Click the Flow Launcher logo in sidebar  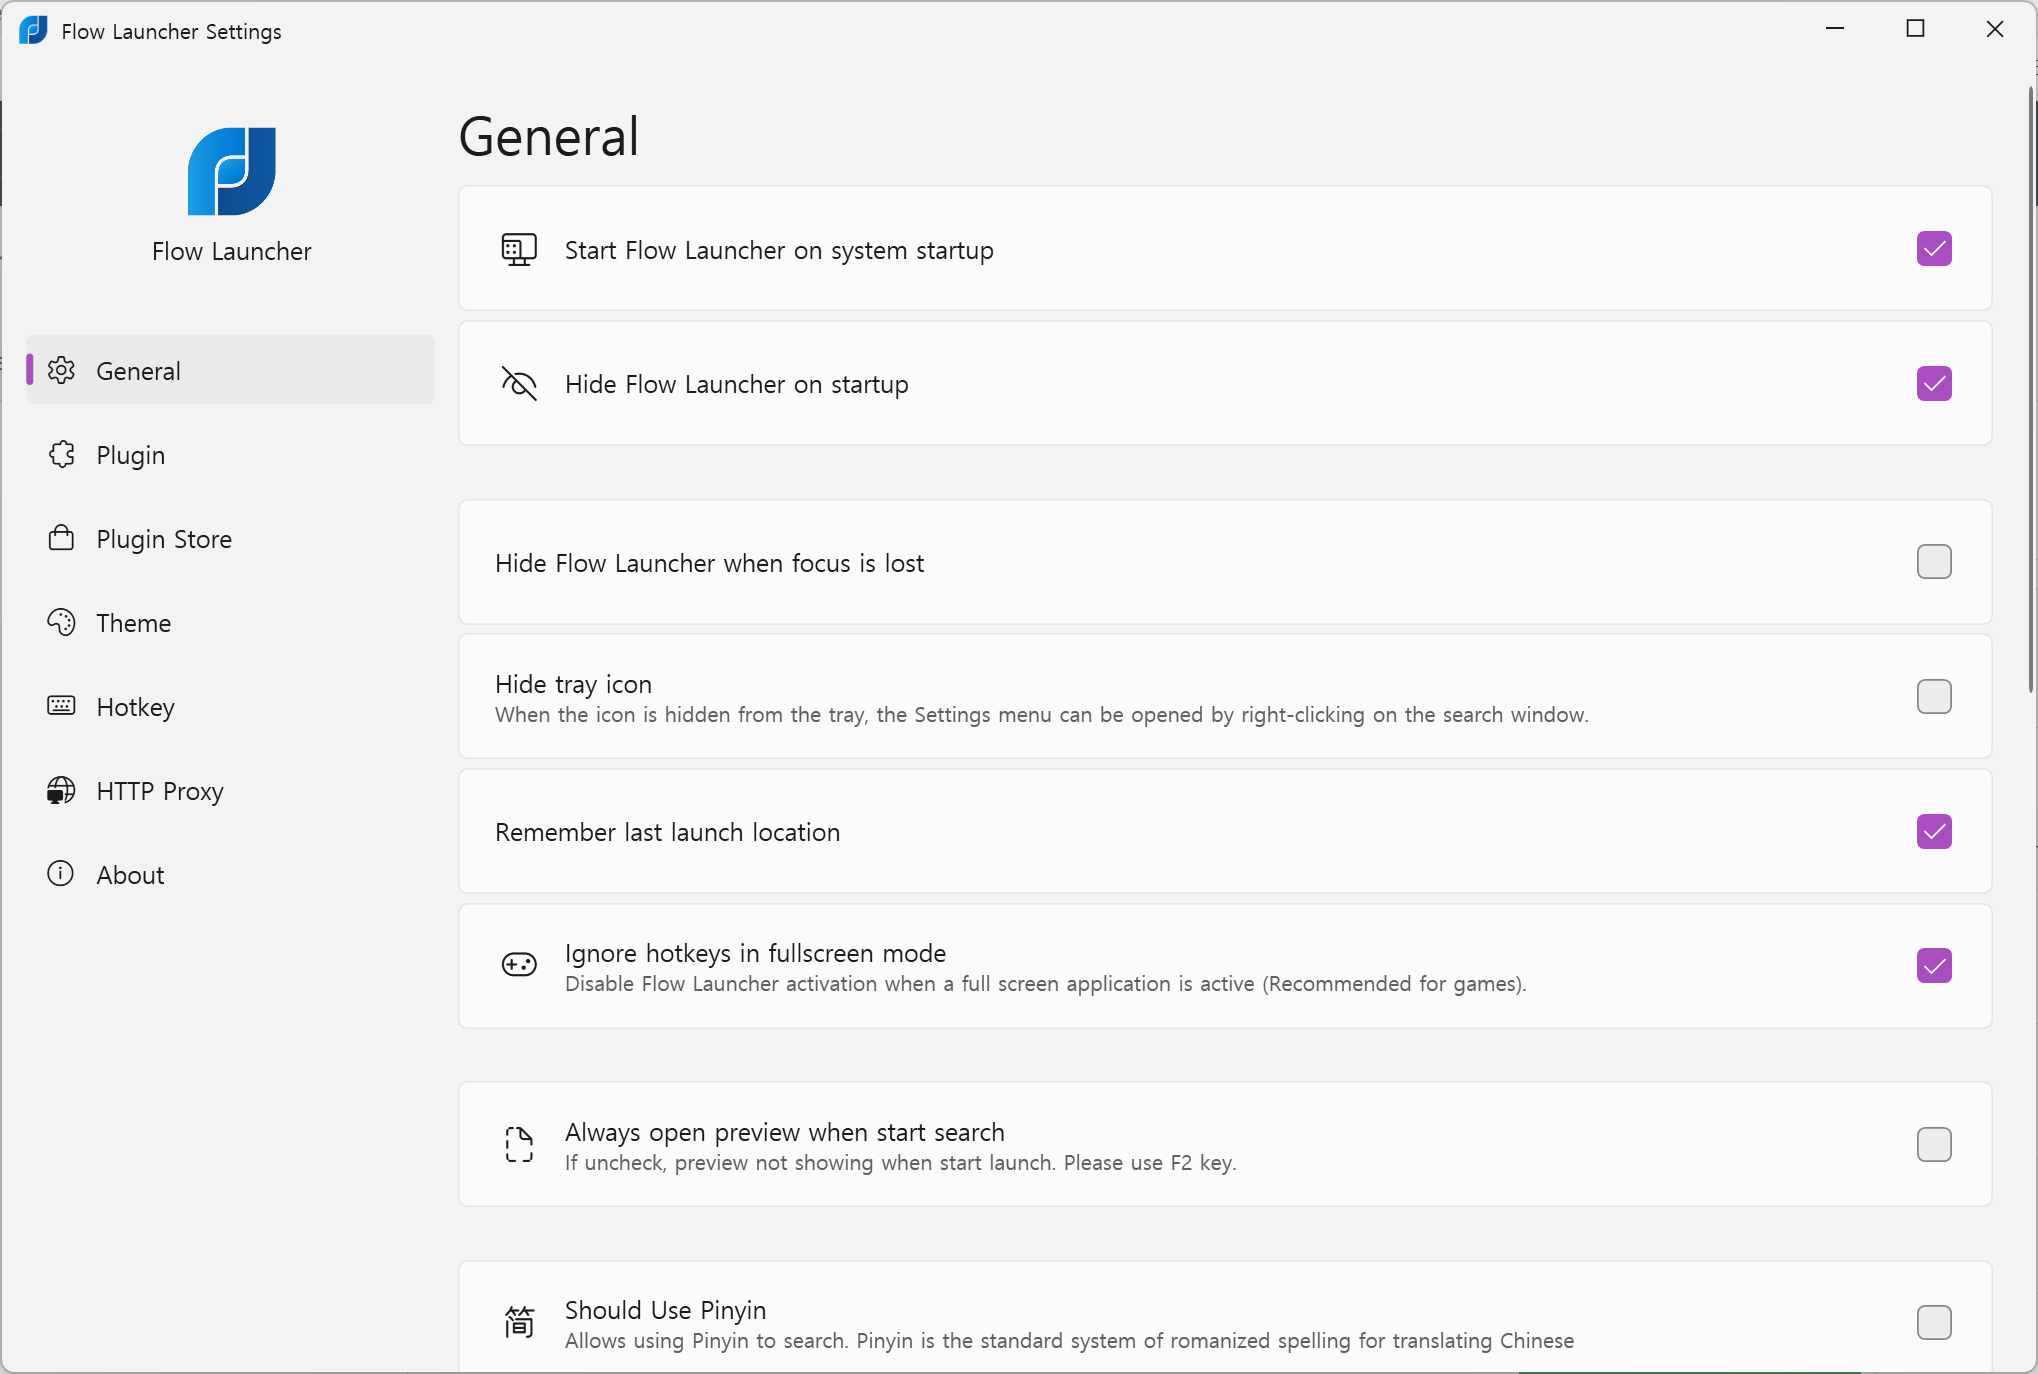tap(231, 171)
